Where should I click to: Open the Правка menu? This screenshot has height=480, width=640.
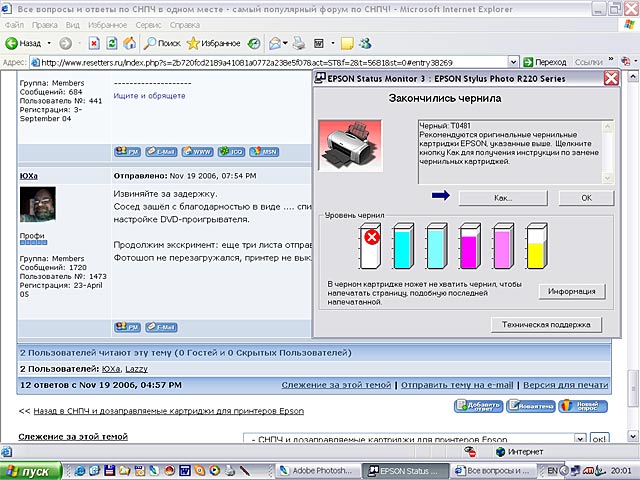pos(44,25)
